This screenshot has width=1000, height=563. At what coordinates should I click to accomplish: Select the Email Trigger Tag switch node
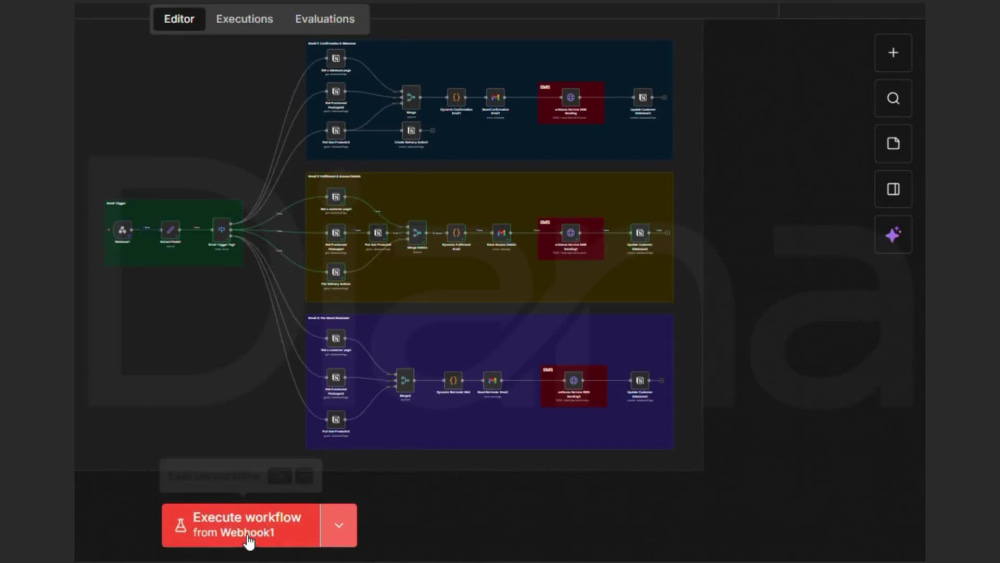tap(221, 230)
